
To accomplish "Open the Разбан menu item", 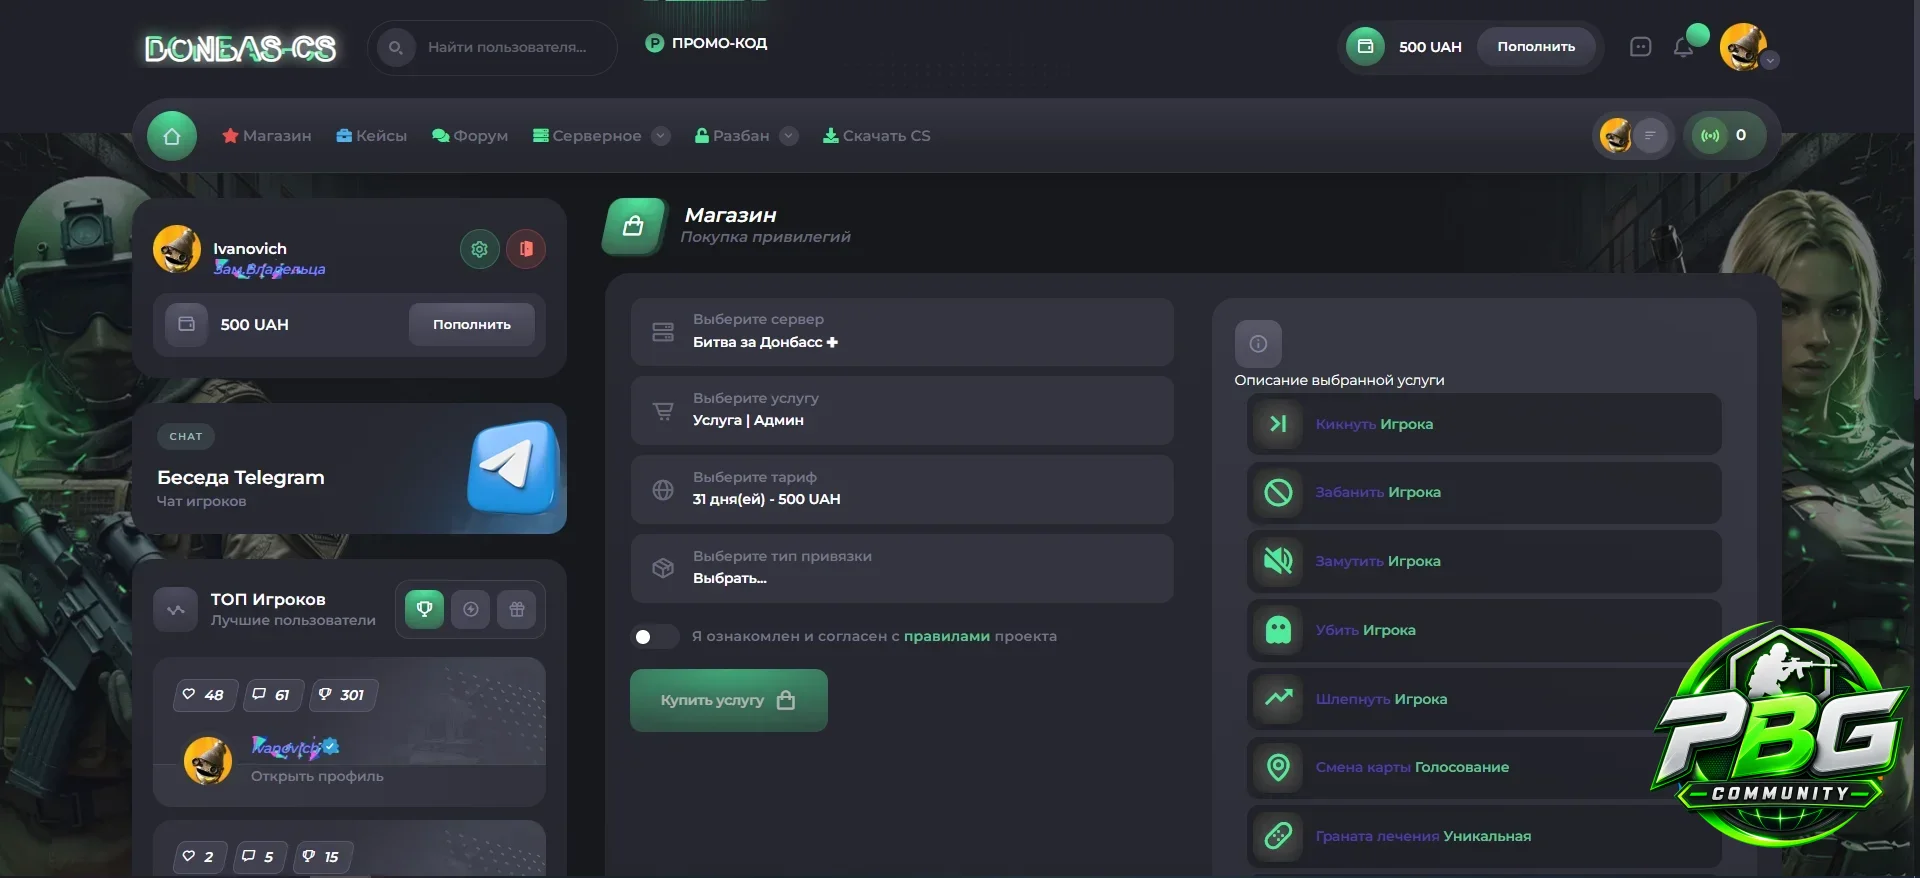I will click(732, 136).
